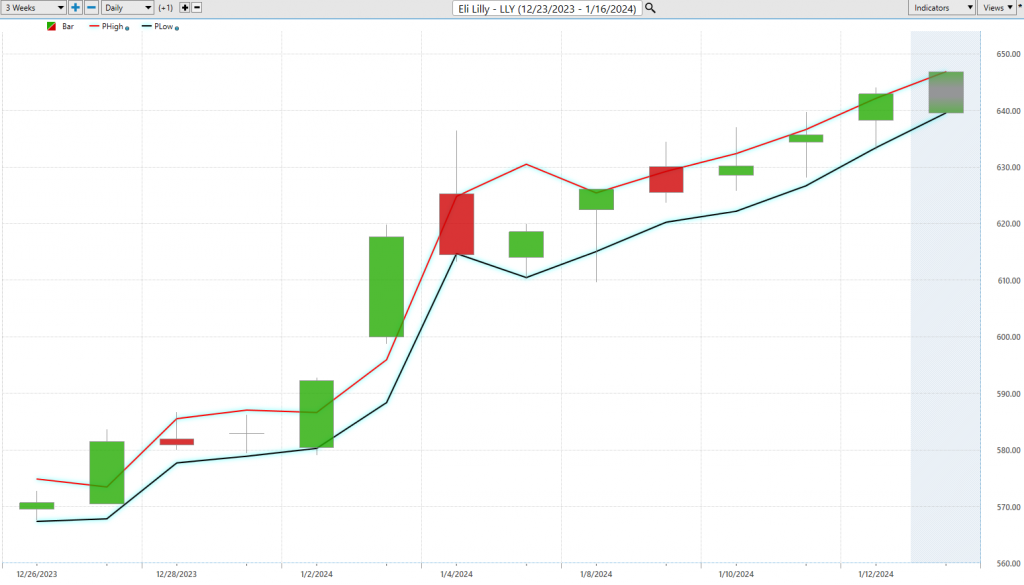Click the 1/12/2024 date axis label
The width and height of the screenshot is (1024, 585).
pos(876,575)
